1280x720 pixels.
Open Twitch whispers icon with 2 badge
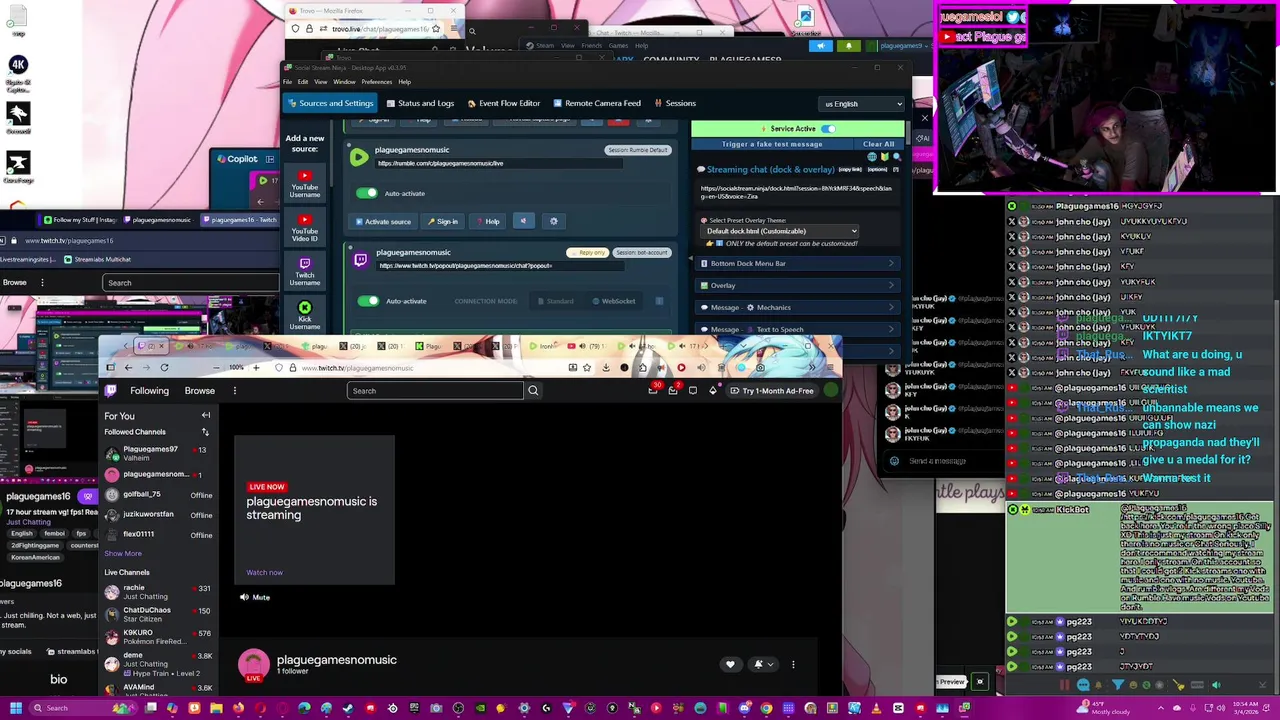point(673,390)
